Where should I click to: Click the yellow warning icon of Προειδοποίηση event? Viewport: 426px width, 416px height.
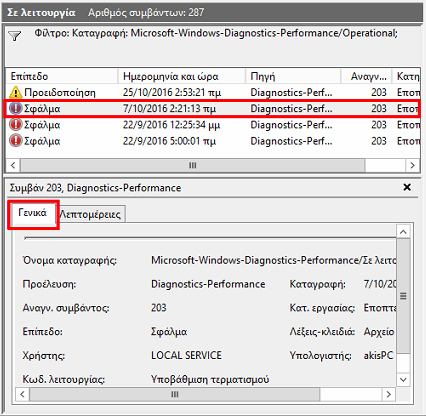pos(15,92)
